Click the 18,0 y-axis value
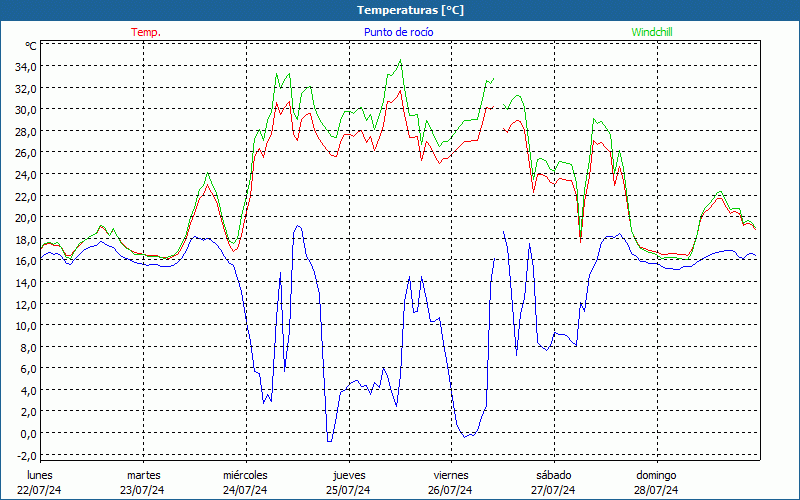Viewport: 800px width, 500px height. click(x=26, y=239)
